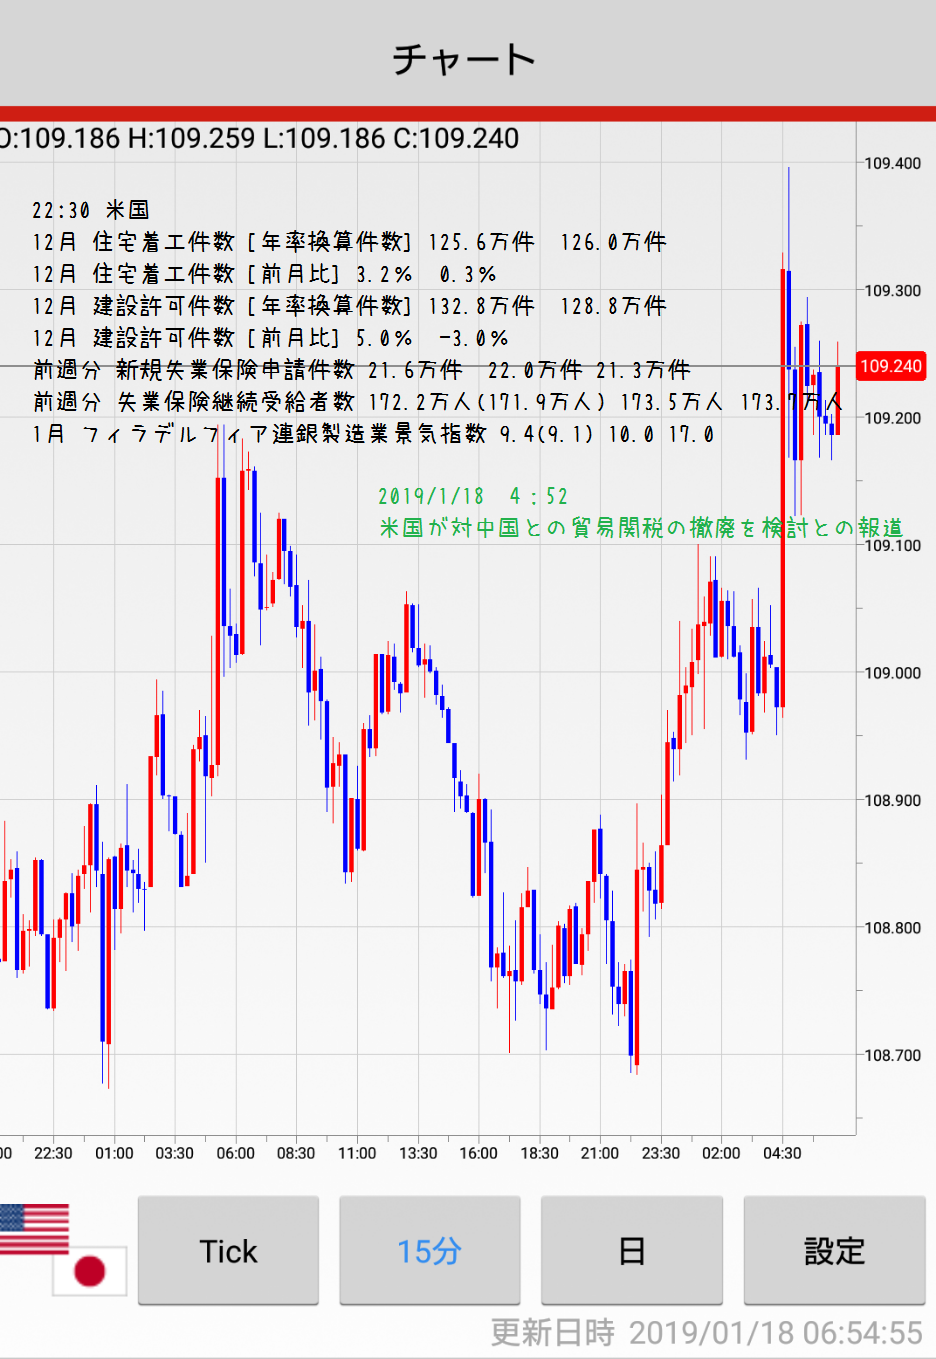Select the 16:00 time axis marker
The width and height of the screenshot is (936, 1359).
click(x=478, y=1153)
